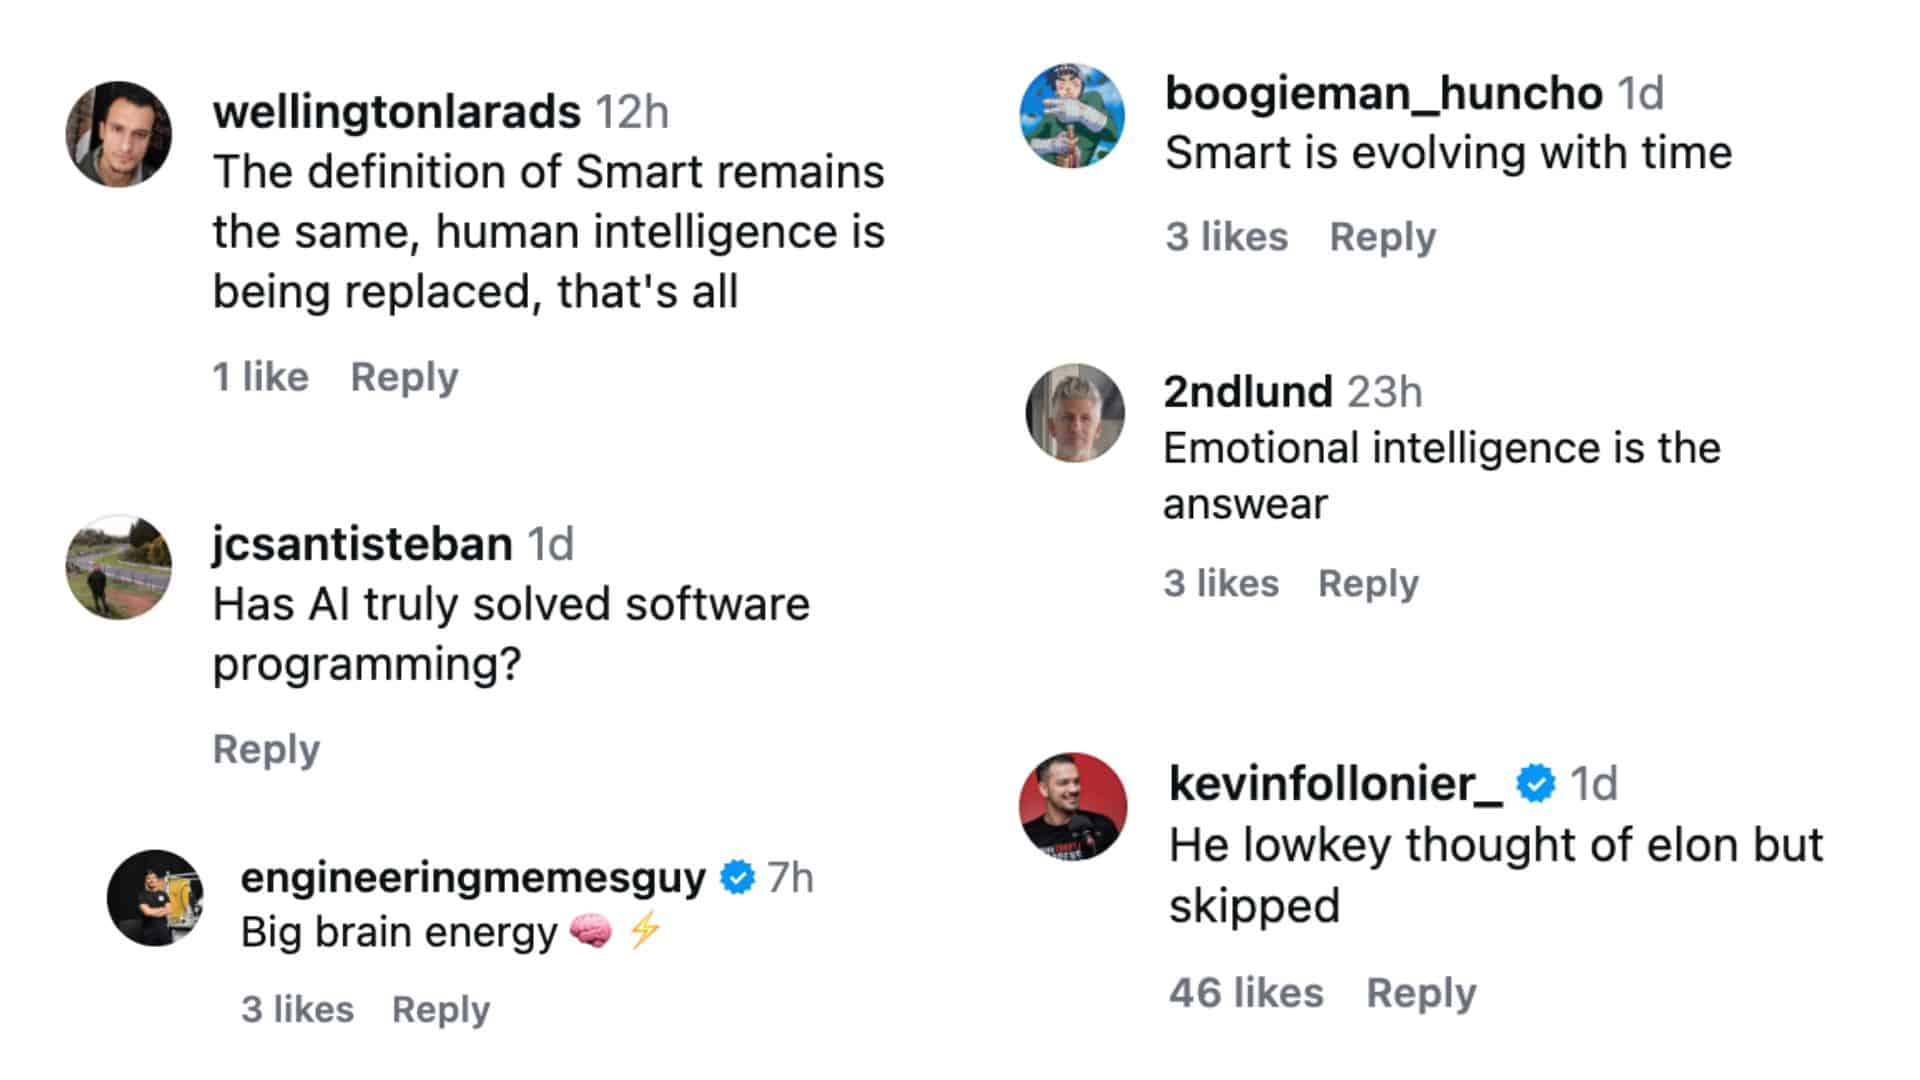Reply to boogieman_huncho's comment

[1382, 236]
